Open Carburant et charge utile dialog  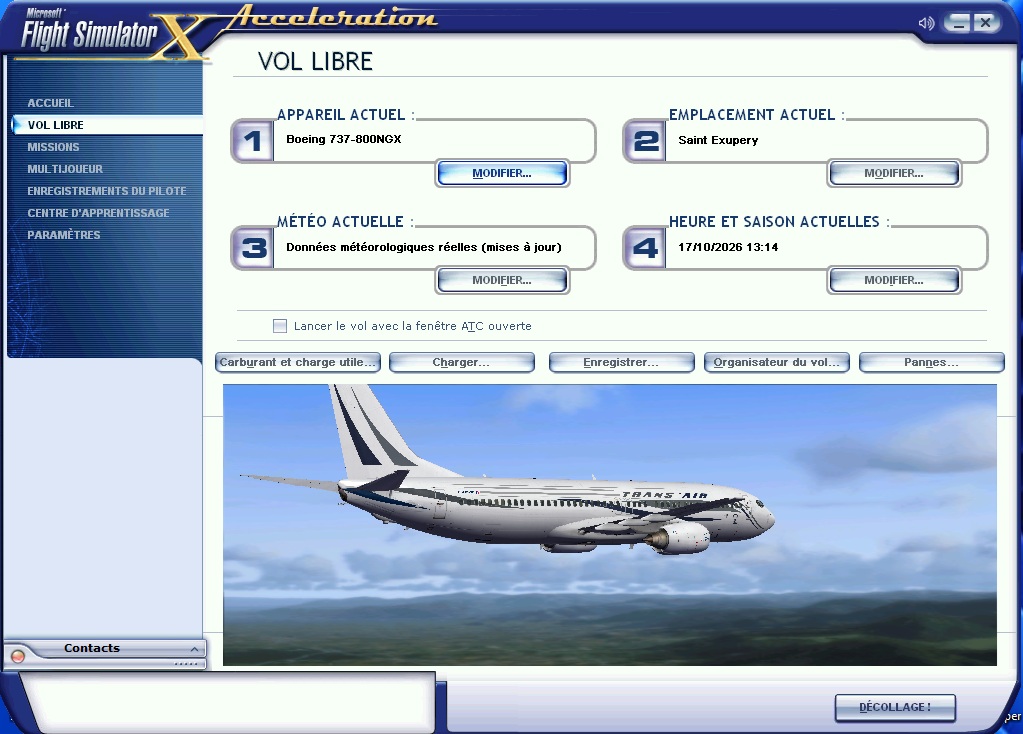coord(298,362)
